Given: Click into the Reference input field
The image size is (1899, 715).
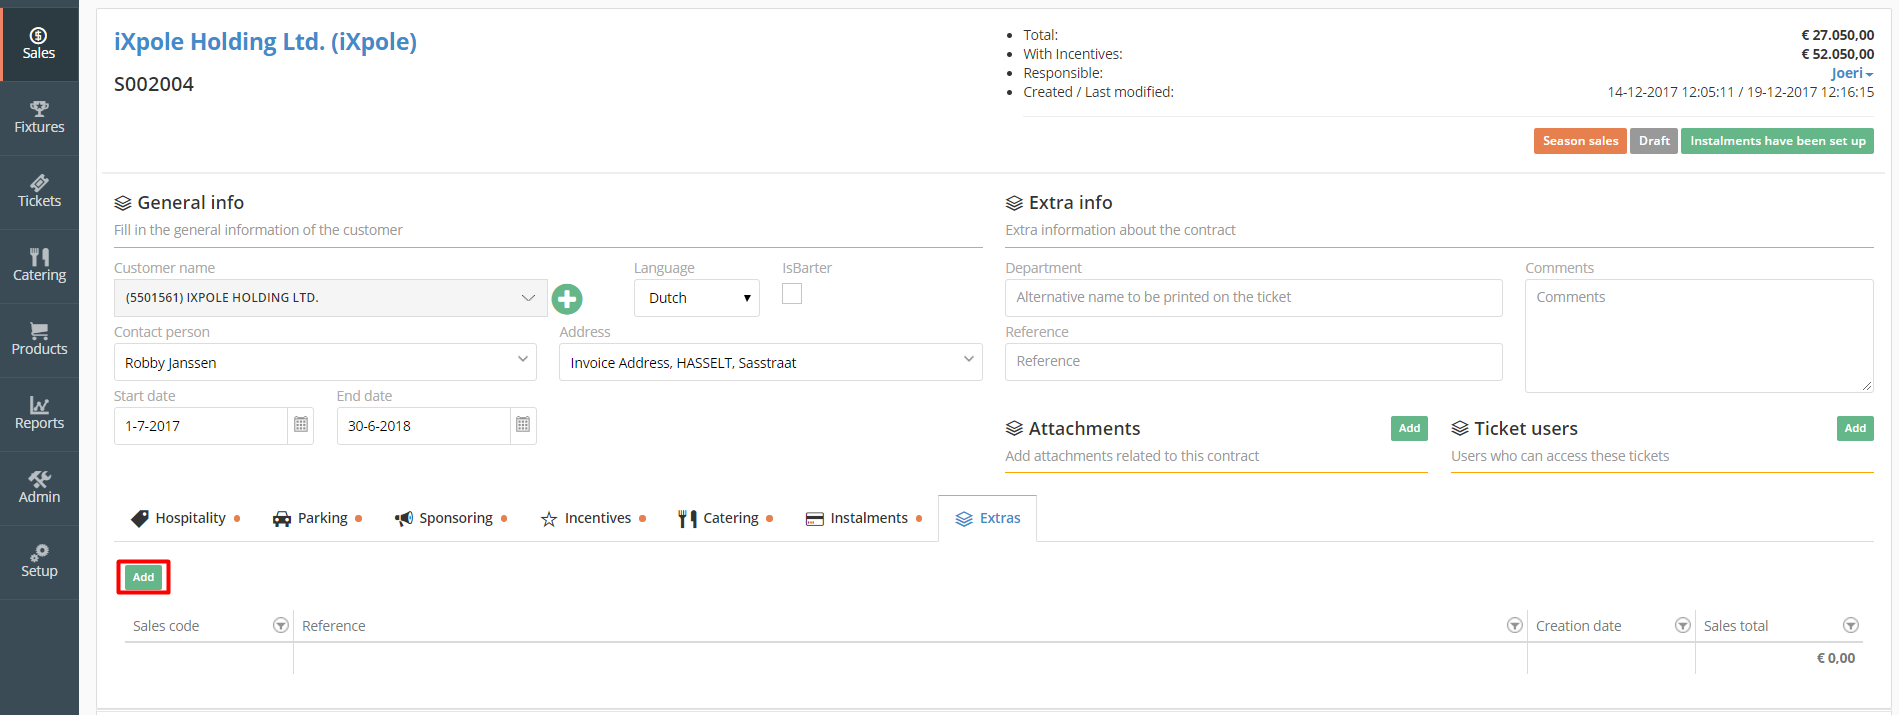Looking at the screenshot, I should pyautogui.click(x=1253, y=362).
